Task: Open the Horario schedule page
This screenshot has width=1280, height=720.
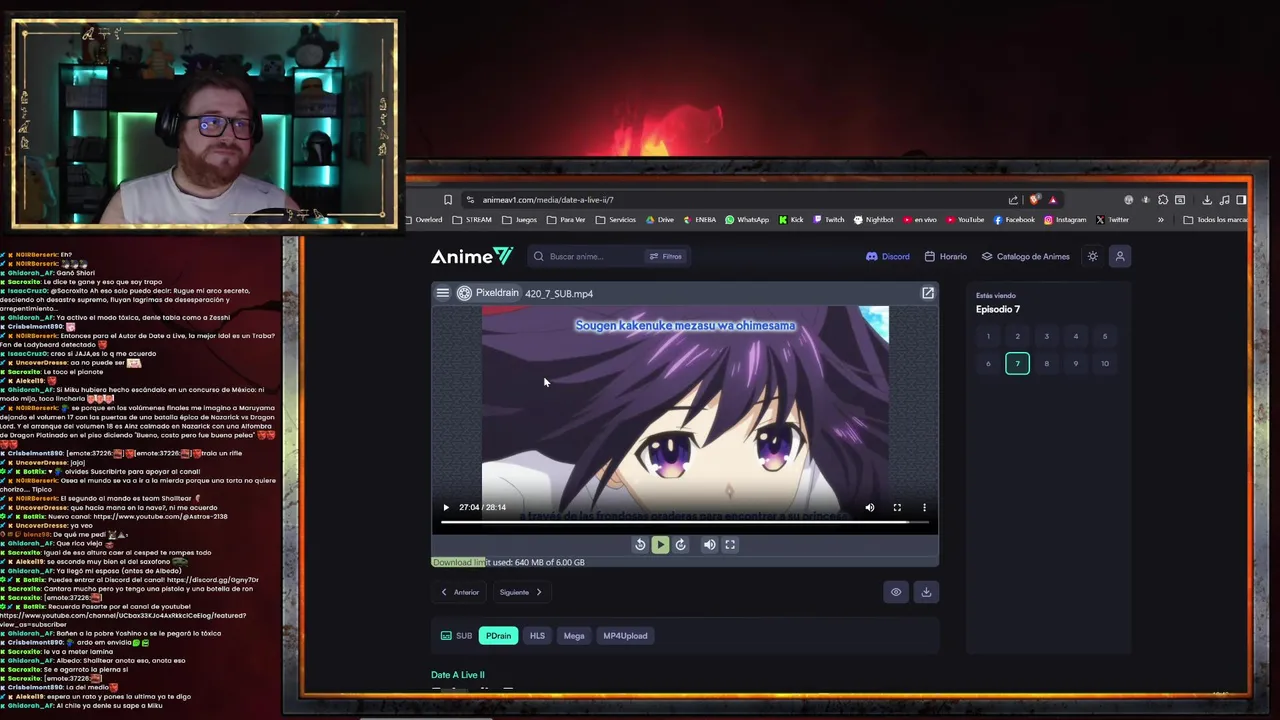Action: [946, 256]
